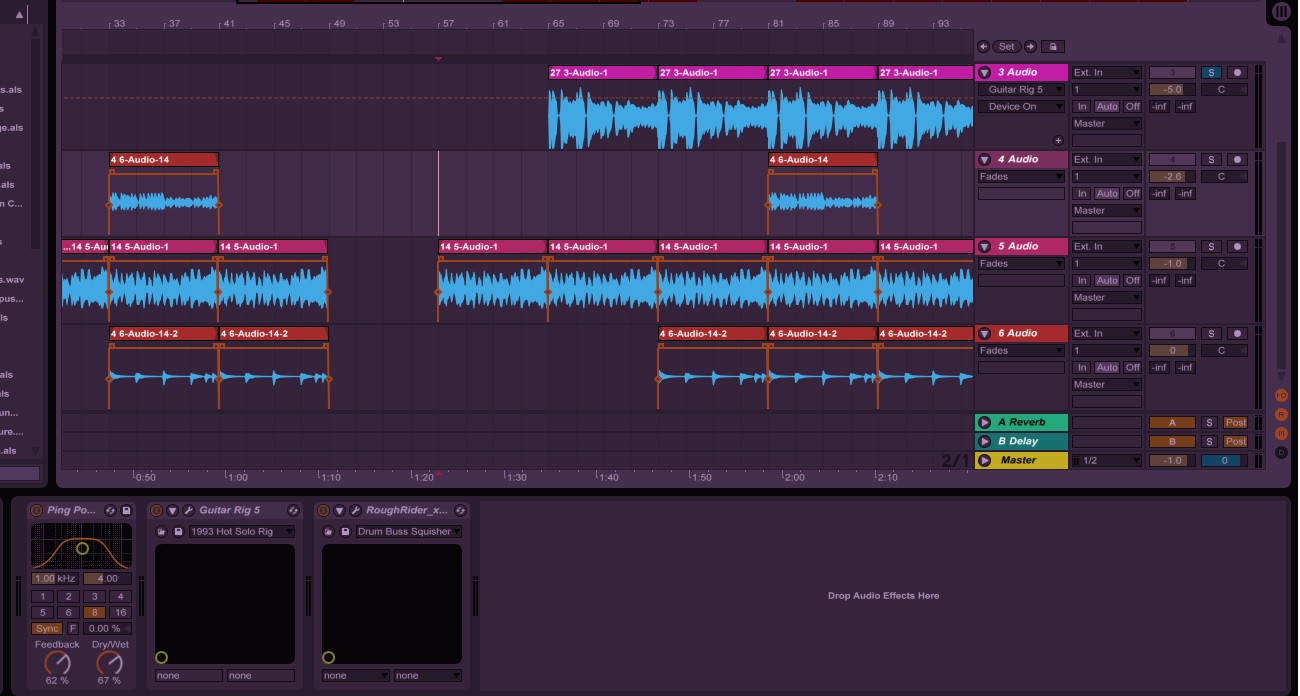
Task: Click the Feedback knob in Ping Pong Delay
Action: tap(57, 661)
